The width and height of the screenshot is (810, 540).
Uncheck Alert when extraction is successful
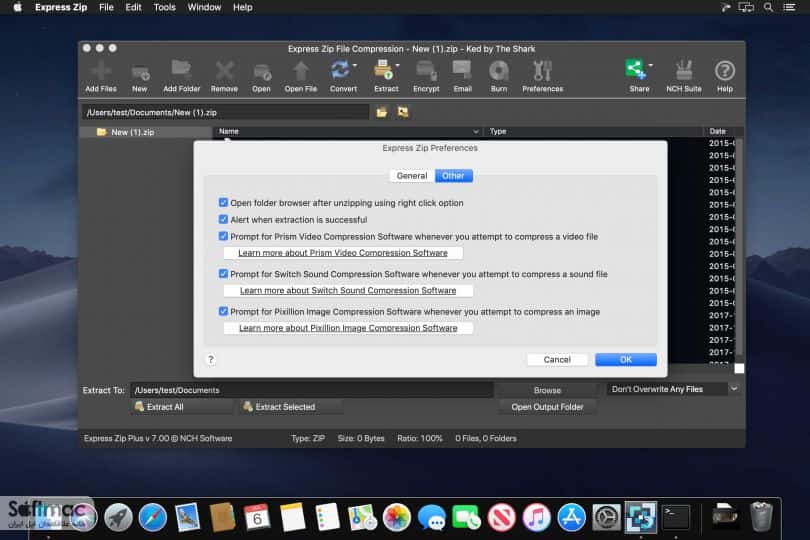click(x=223, y=219)
